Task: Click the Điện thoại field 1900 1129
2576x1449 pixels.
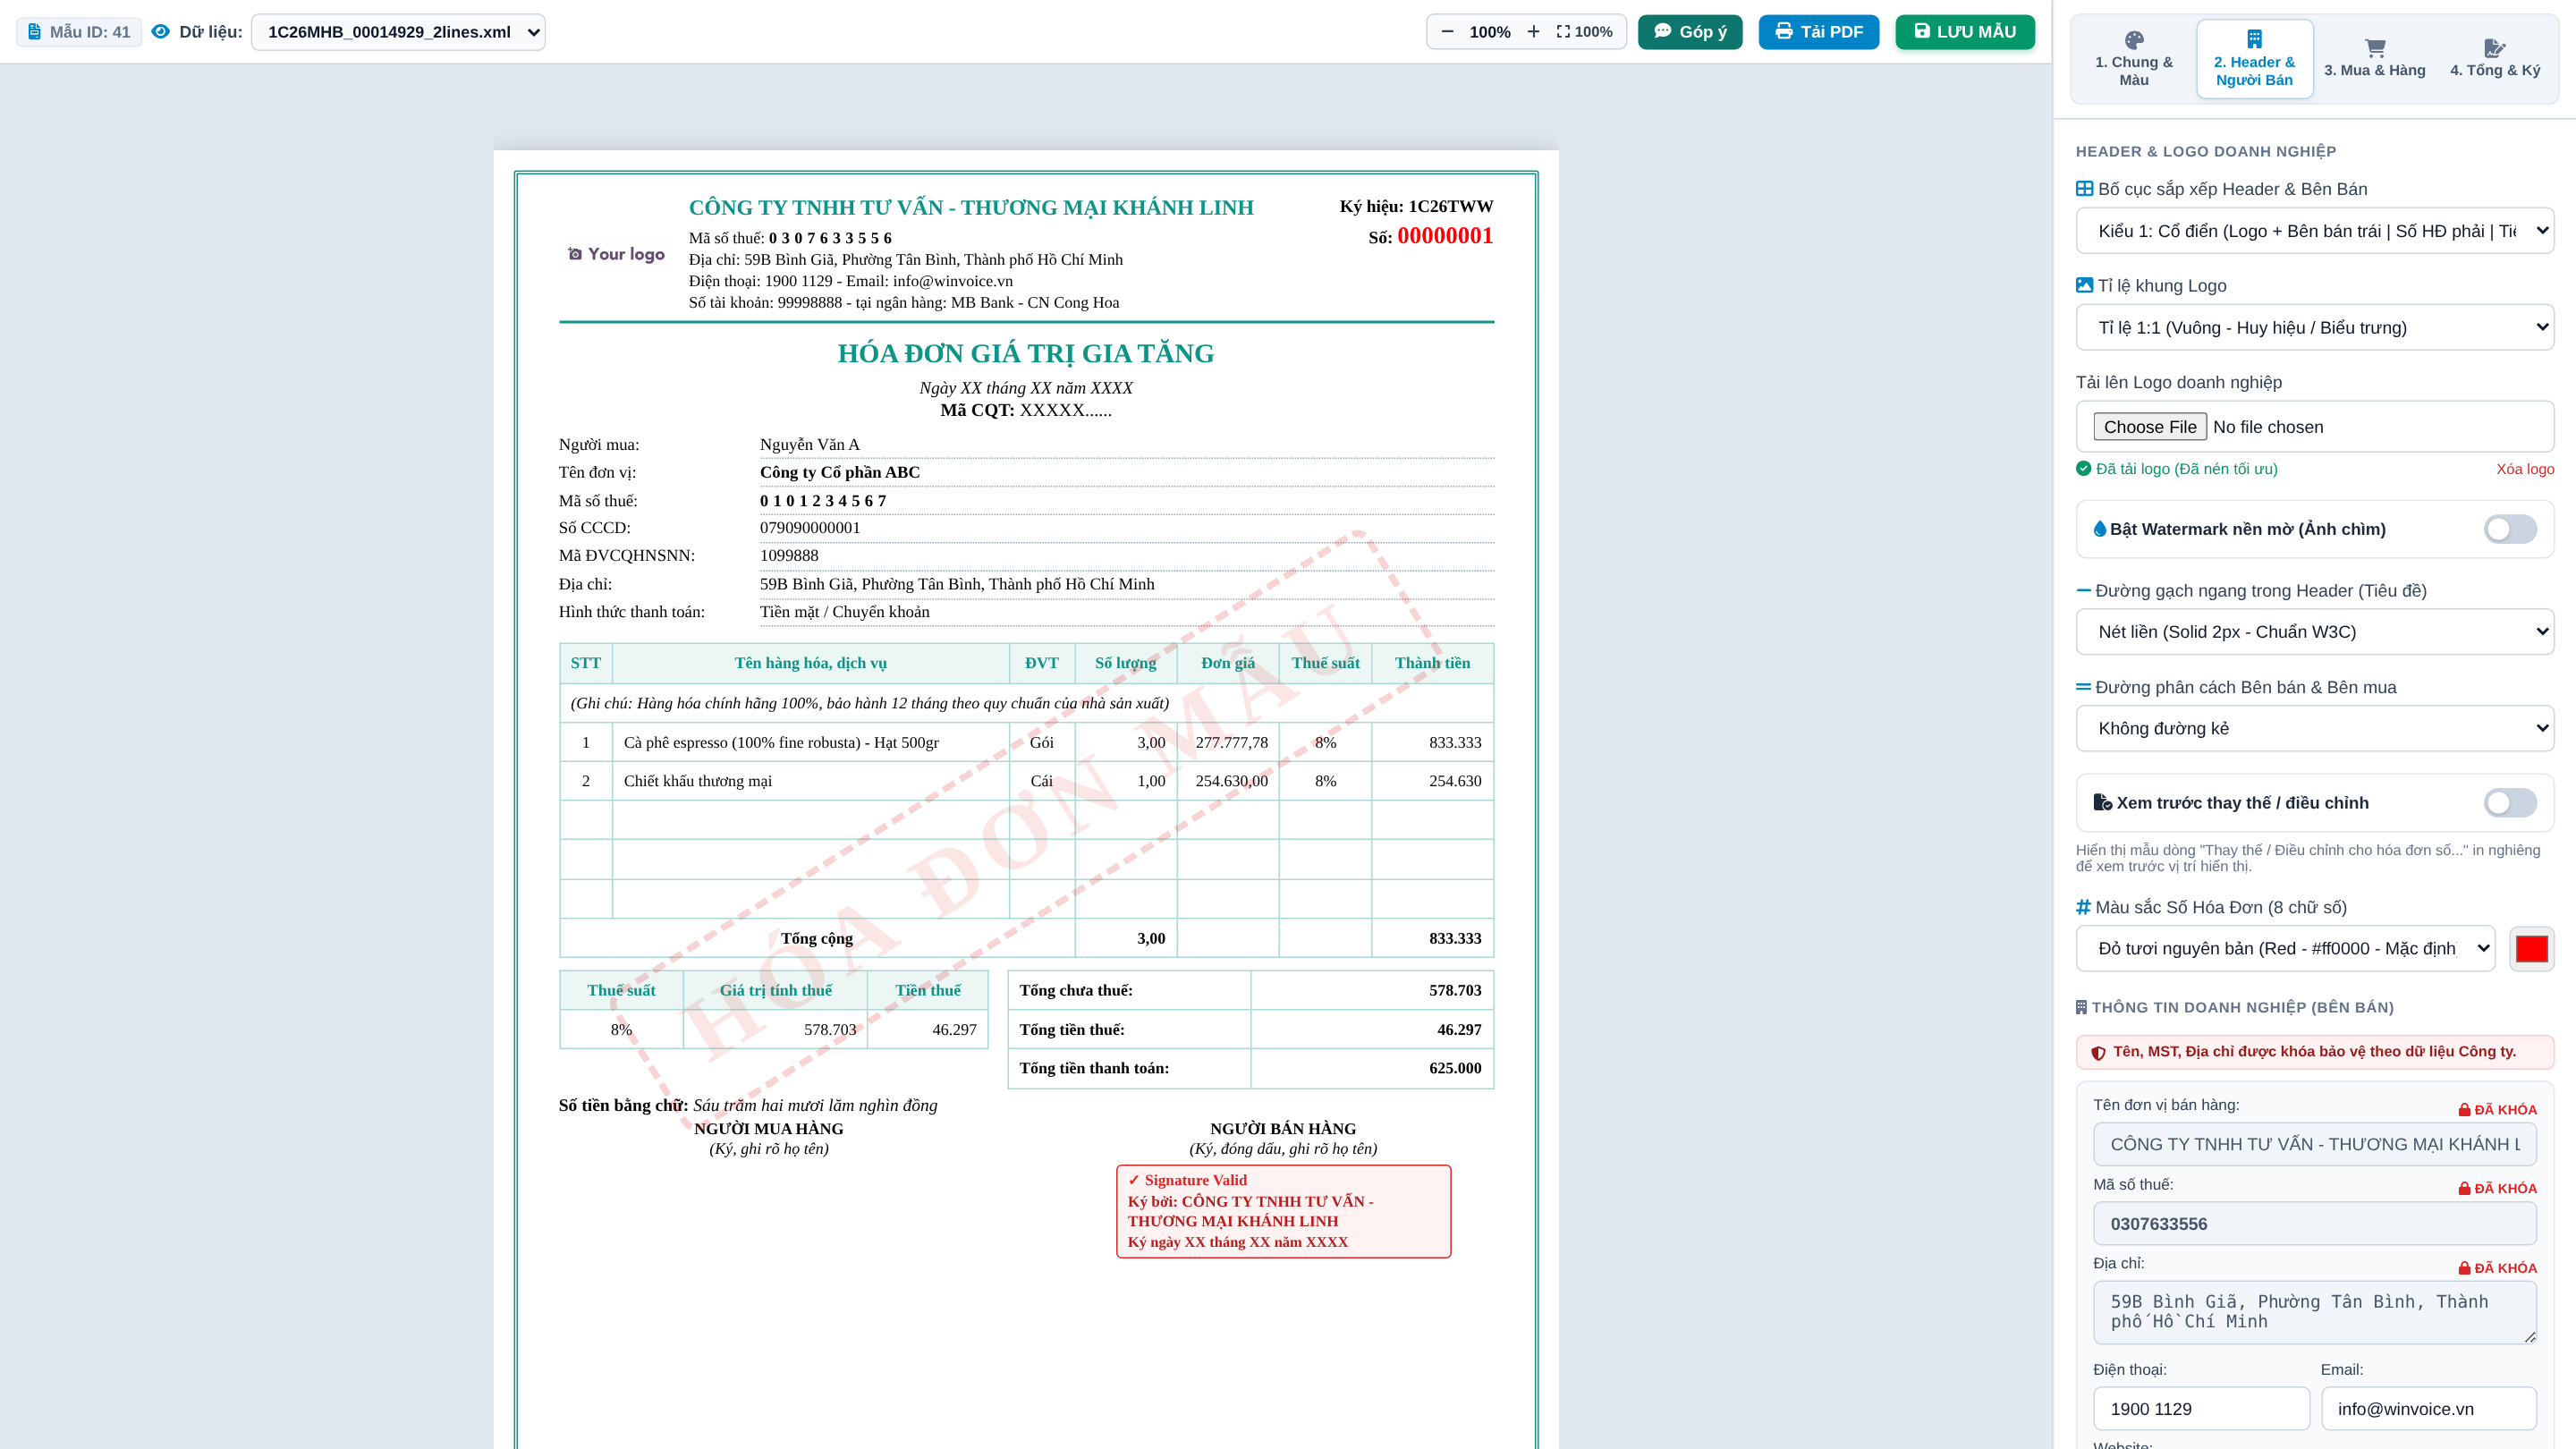Action: tap(2201, 1409)
